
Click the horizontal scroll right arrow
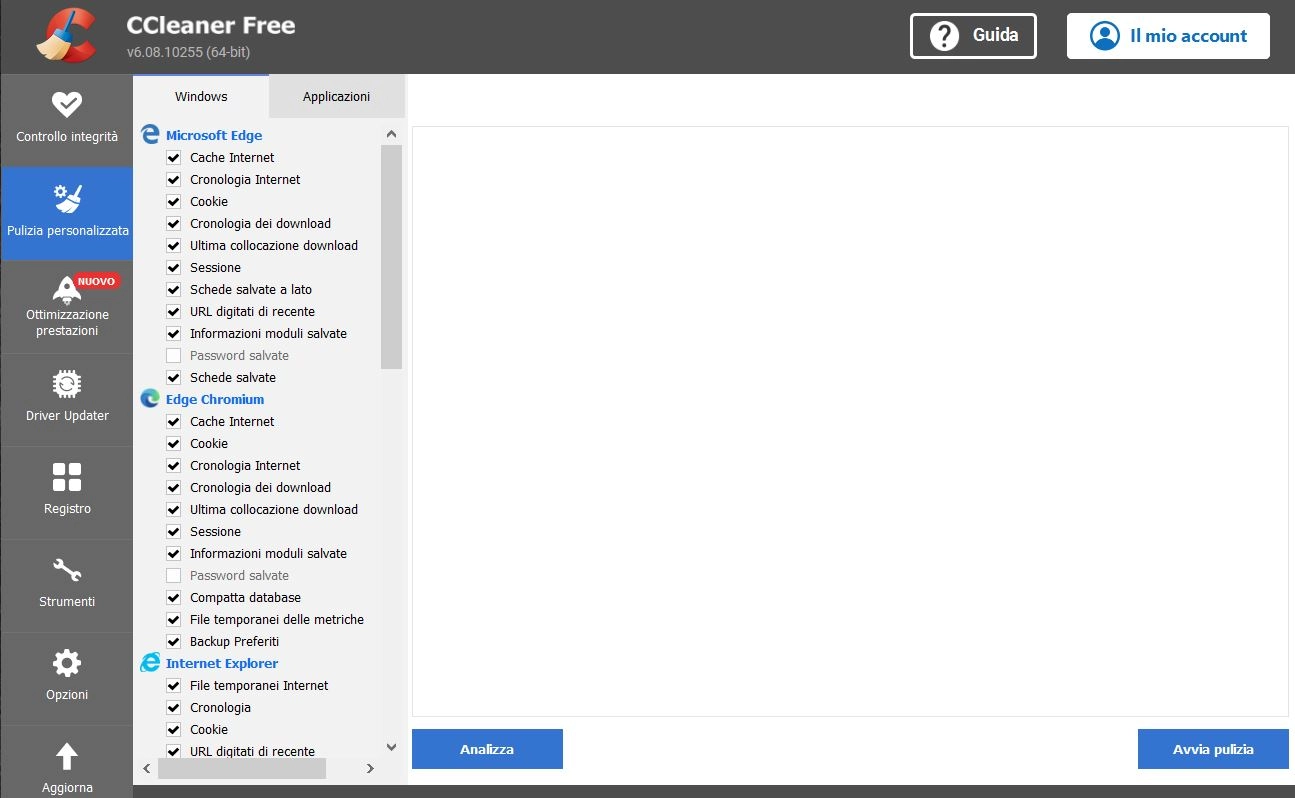point(370,768)
